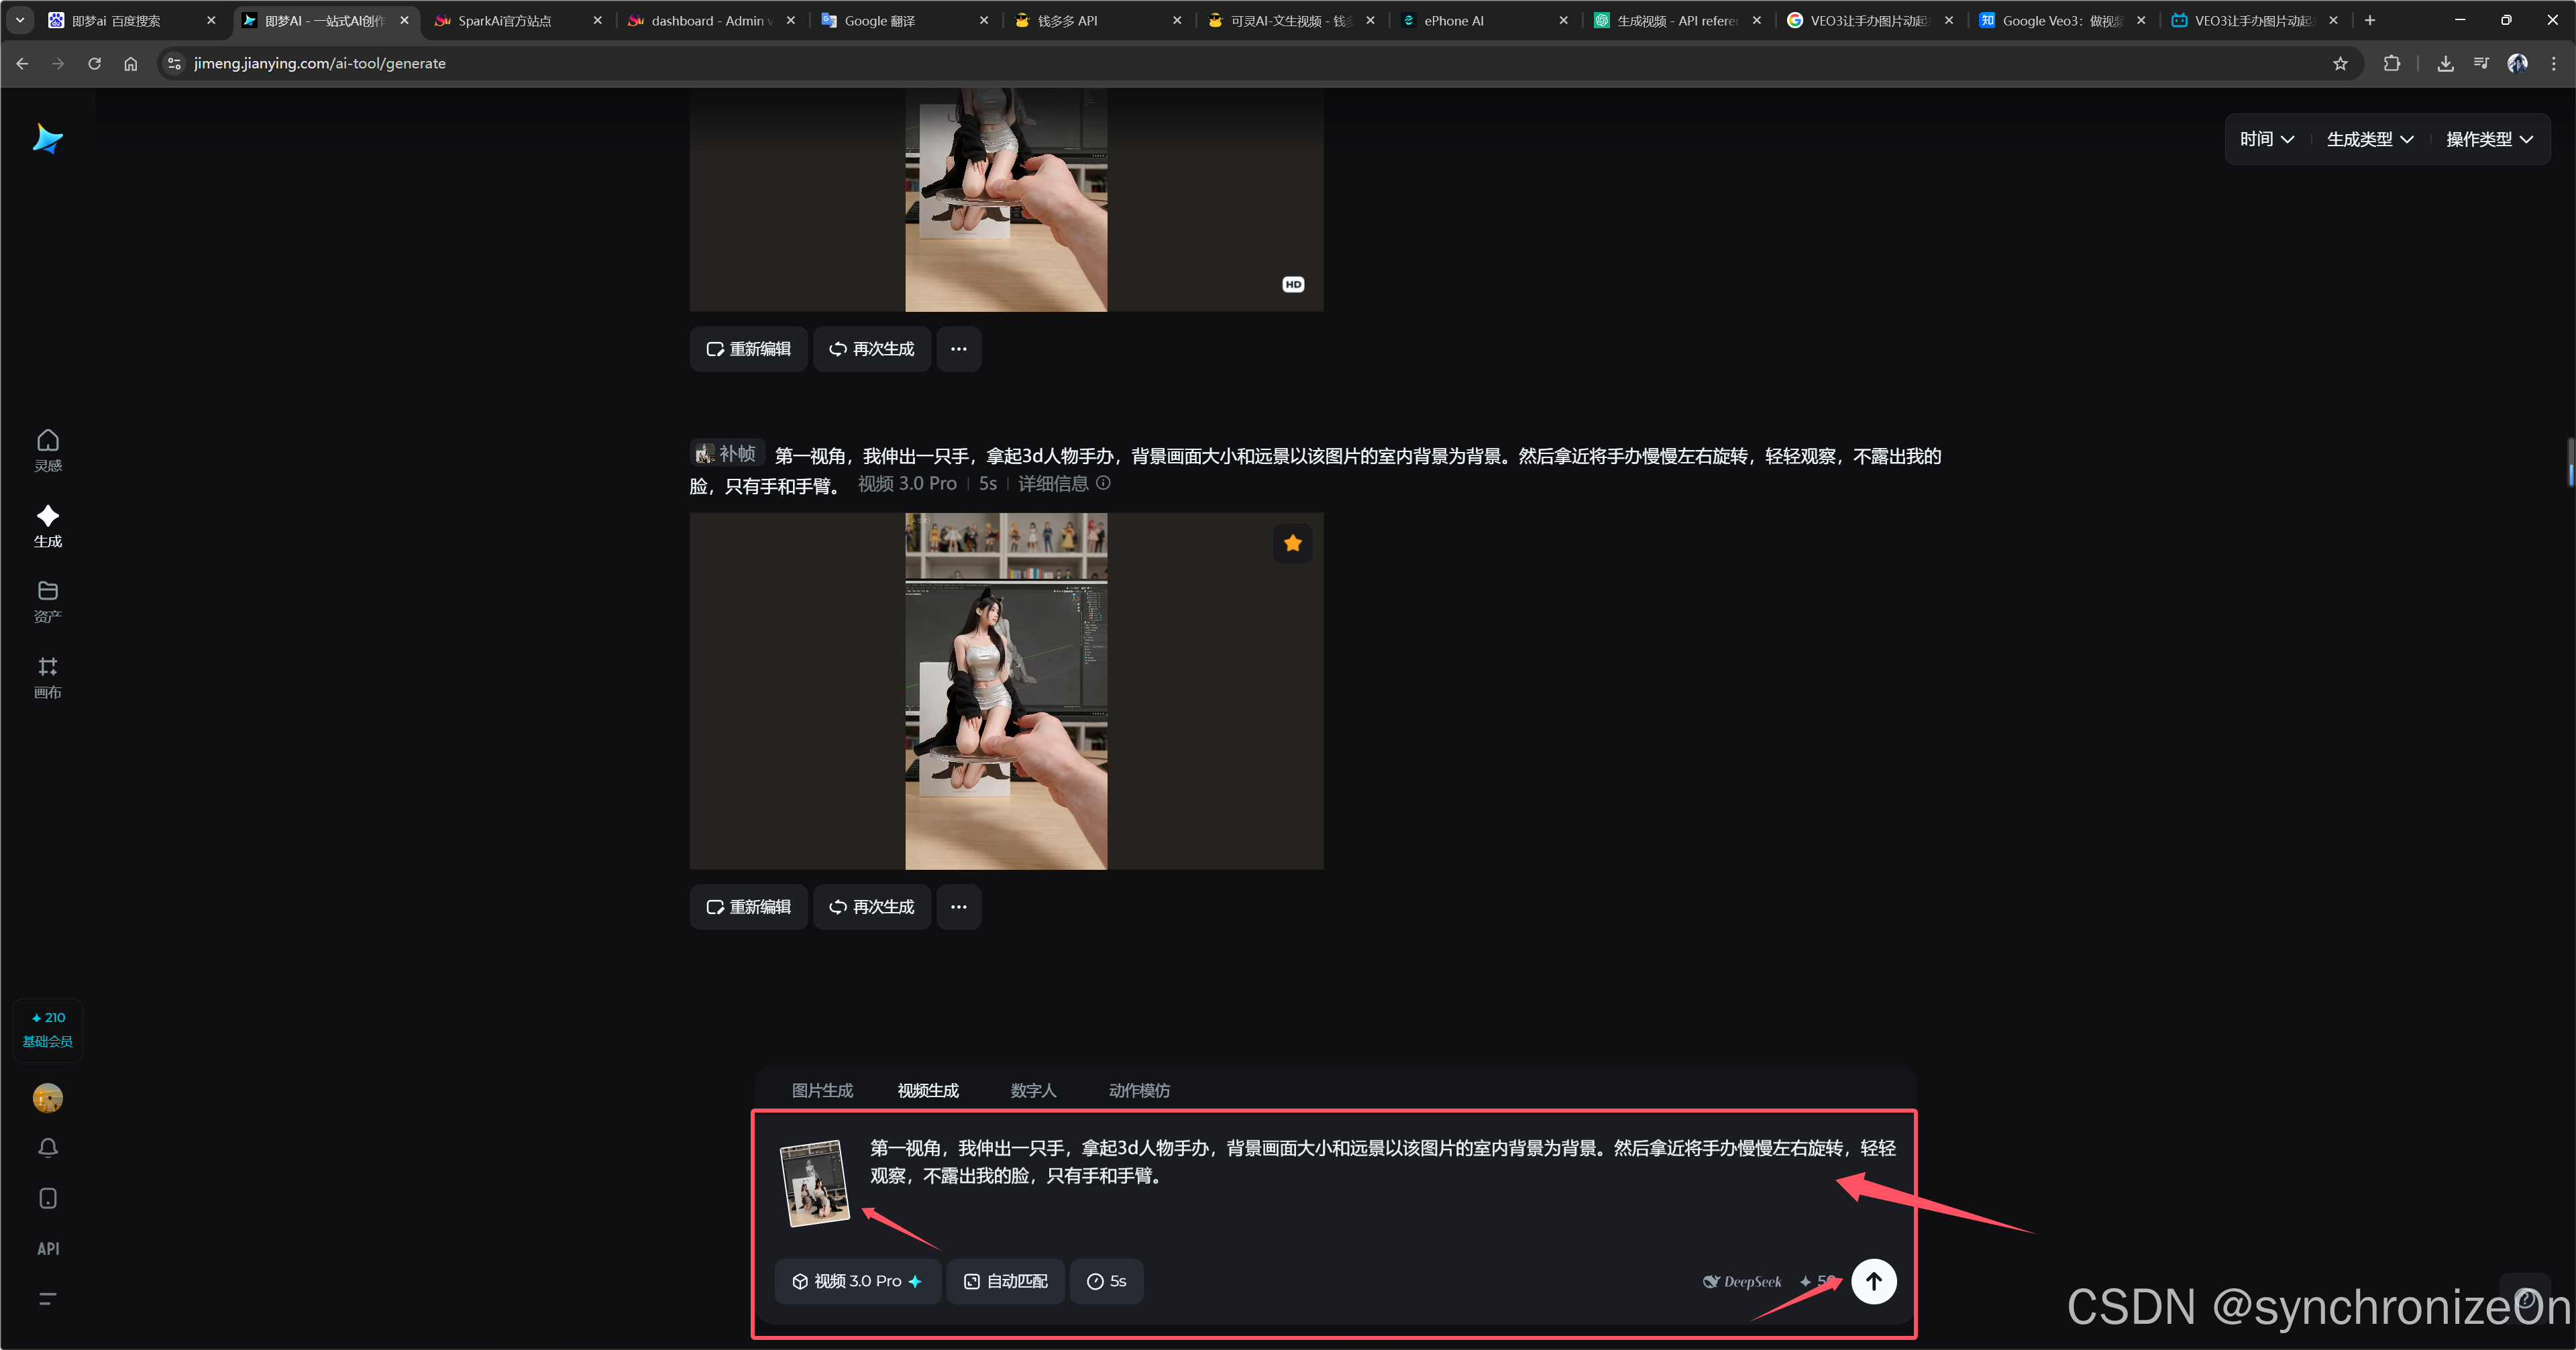The image size is (2576, 1350).
Task: Open the 资产 (Assets) sidebar item
Action: 48,601
